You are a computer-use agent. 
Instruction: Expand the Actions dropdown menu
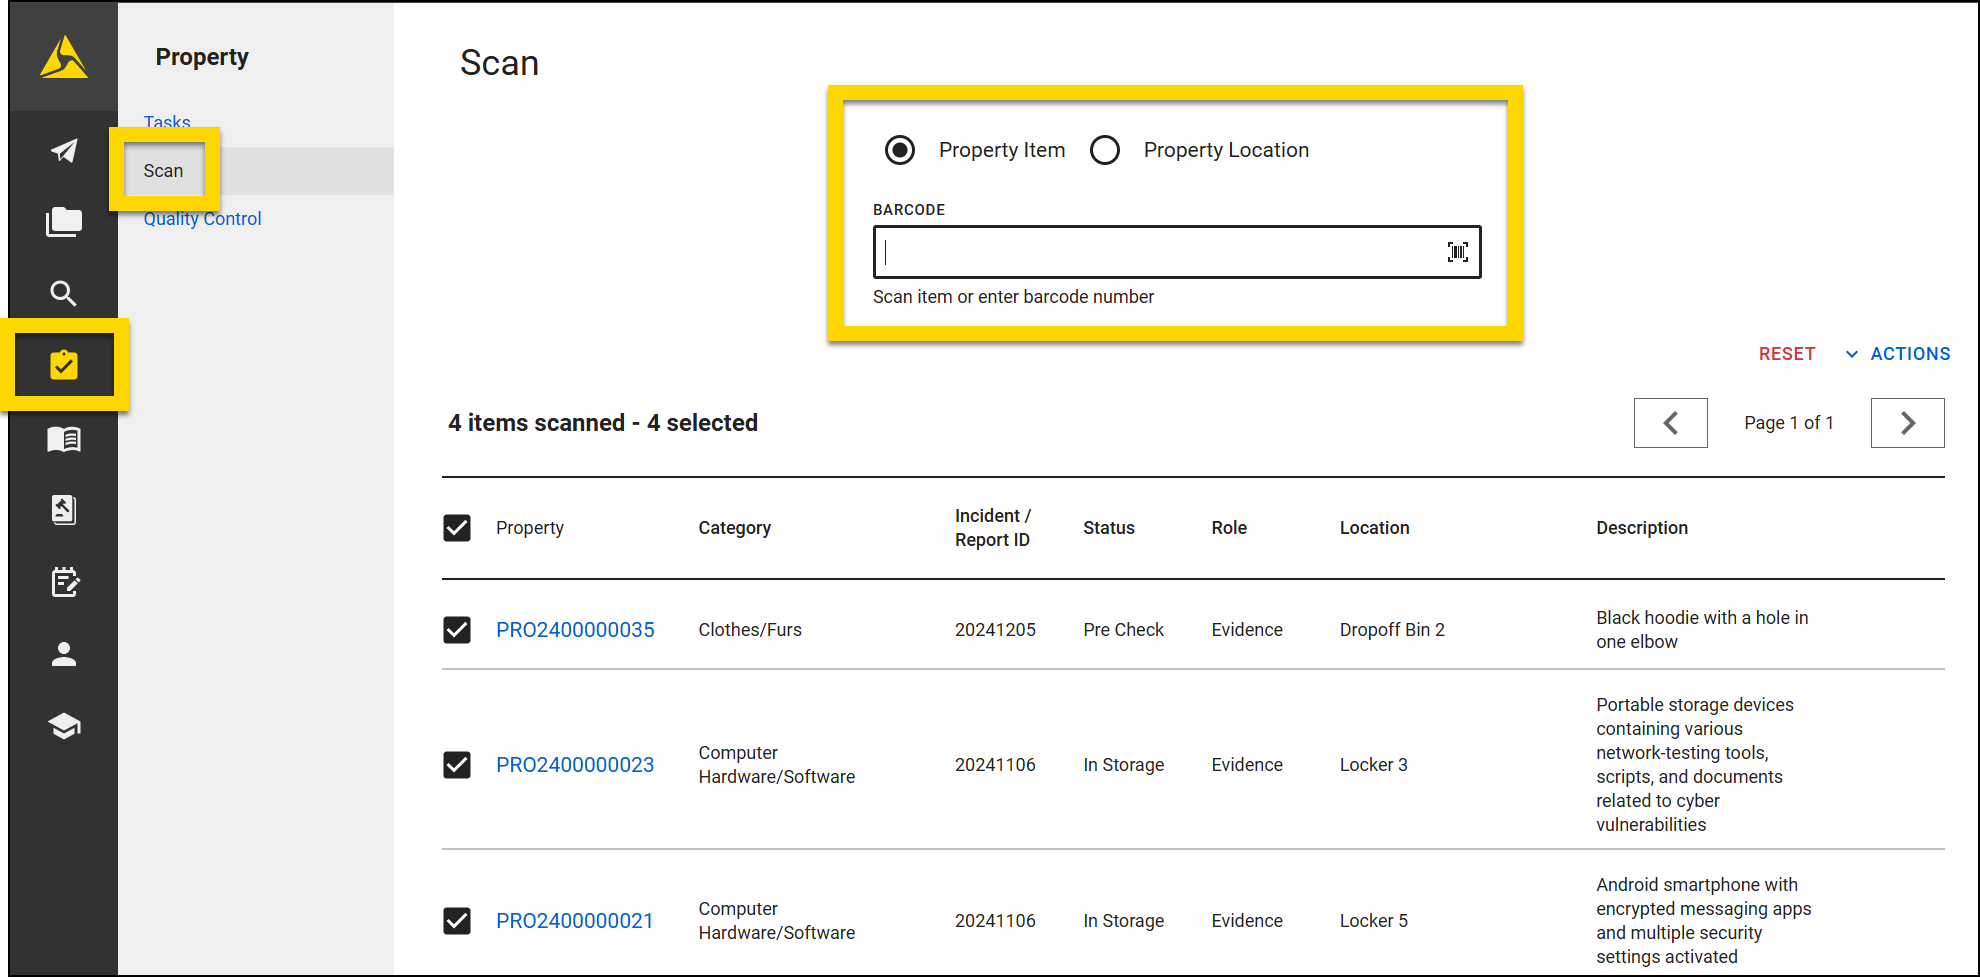coord(1897,354)
